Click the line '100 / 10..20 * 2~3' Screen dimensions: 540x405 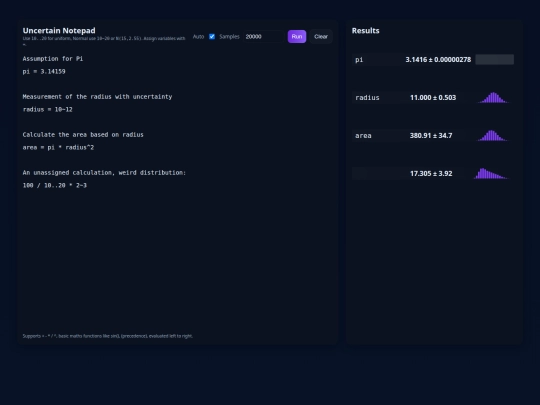(x=55, y=185)
